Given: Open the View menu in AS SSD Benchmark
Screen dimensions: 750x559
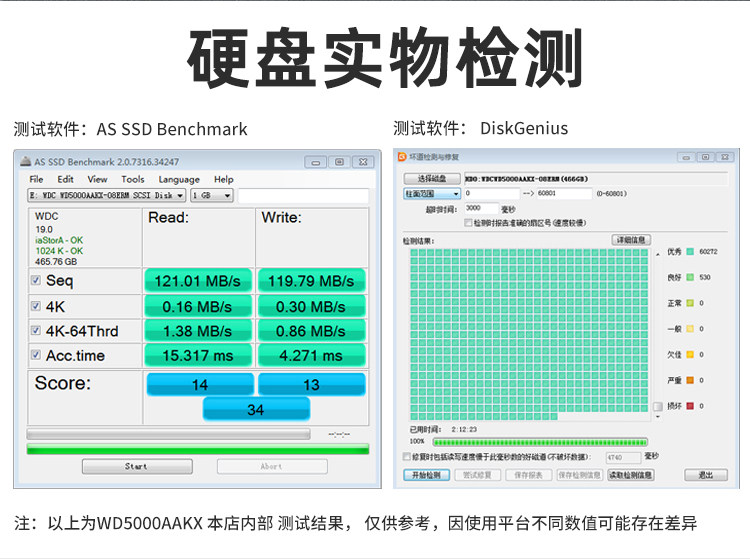Looking at the screenshot, I should click(97, 179).
